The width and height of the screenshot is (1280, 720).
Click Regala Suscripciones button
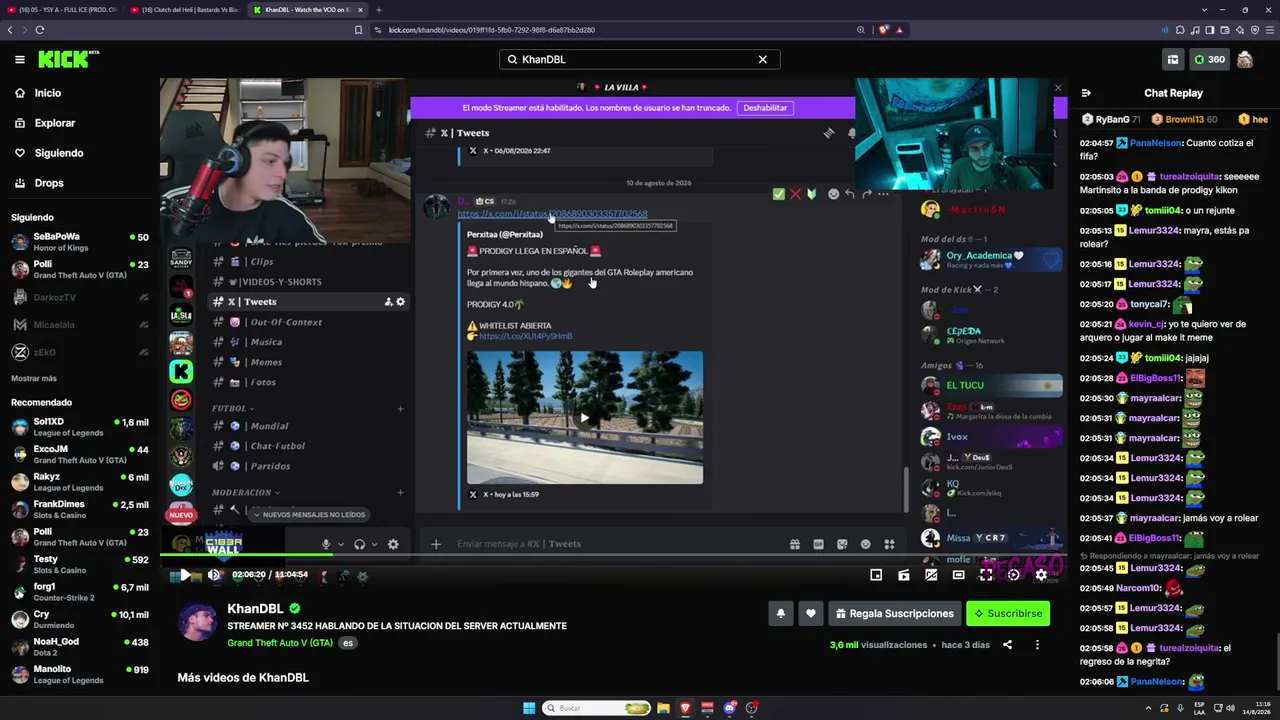coord(894,614)
